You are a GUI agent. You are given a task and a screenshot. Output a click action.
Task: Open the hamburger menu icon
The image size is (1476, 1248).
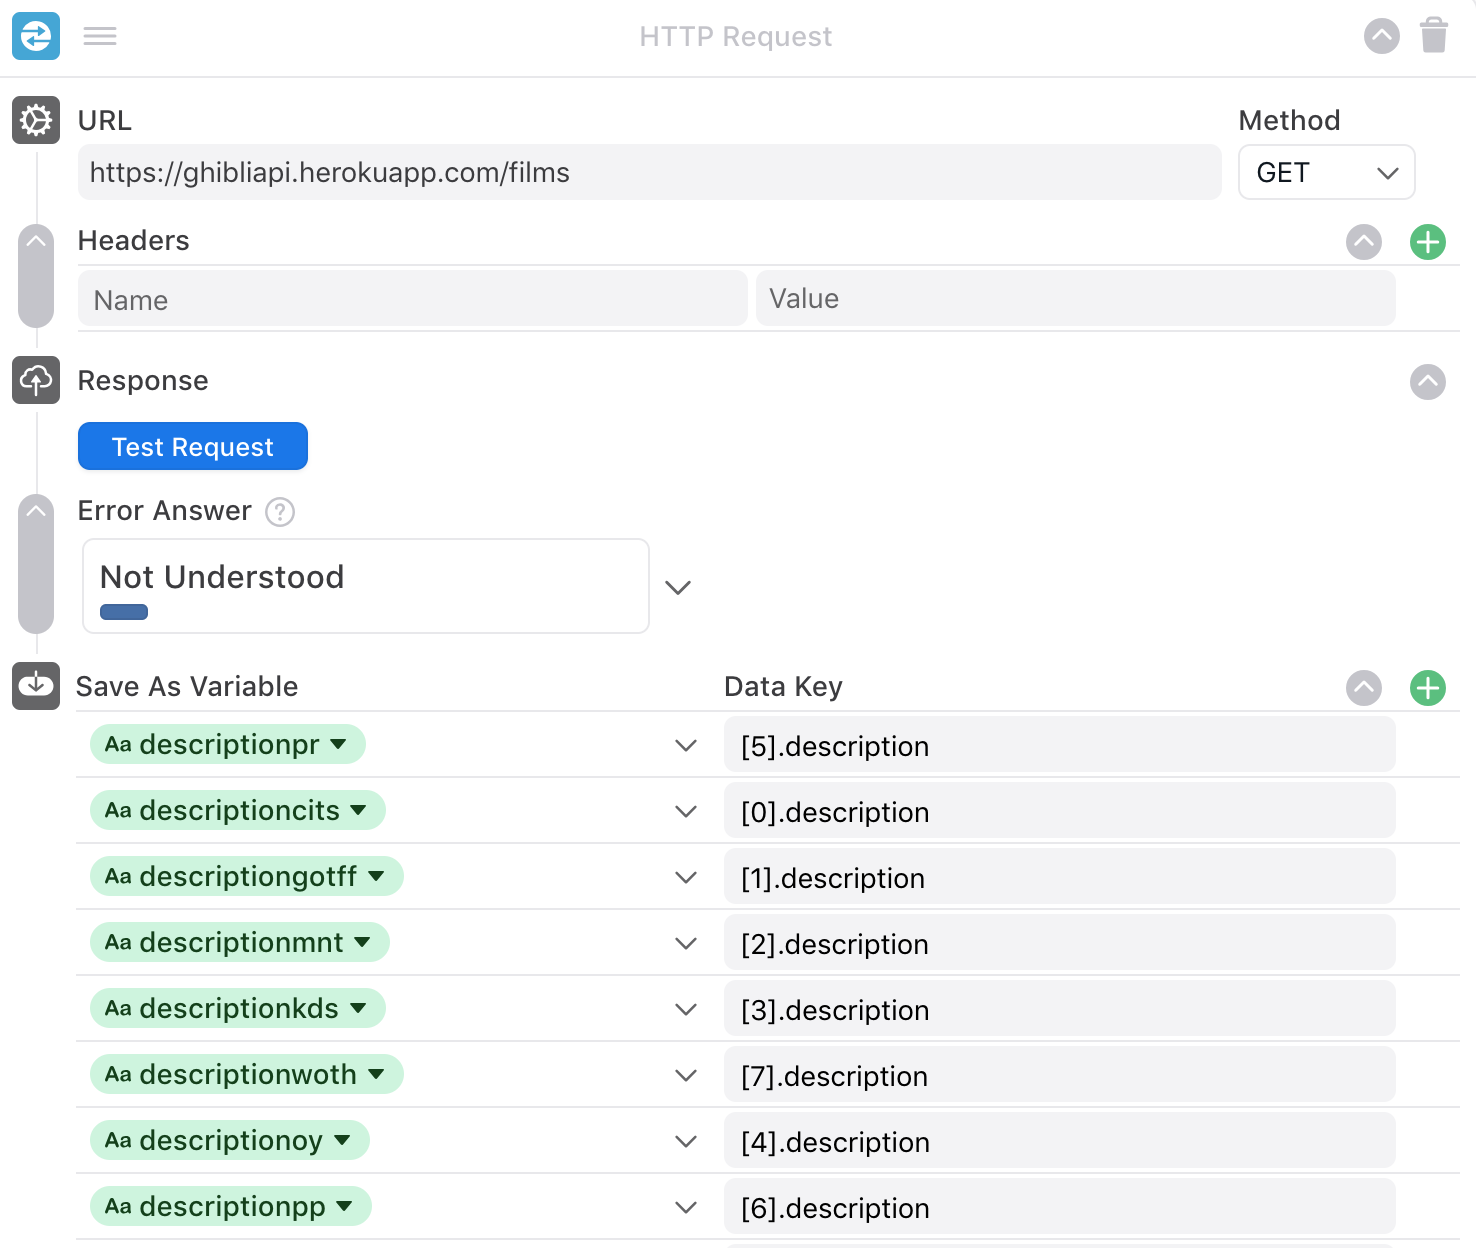(100, 36)
